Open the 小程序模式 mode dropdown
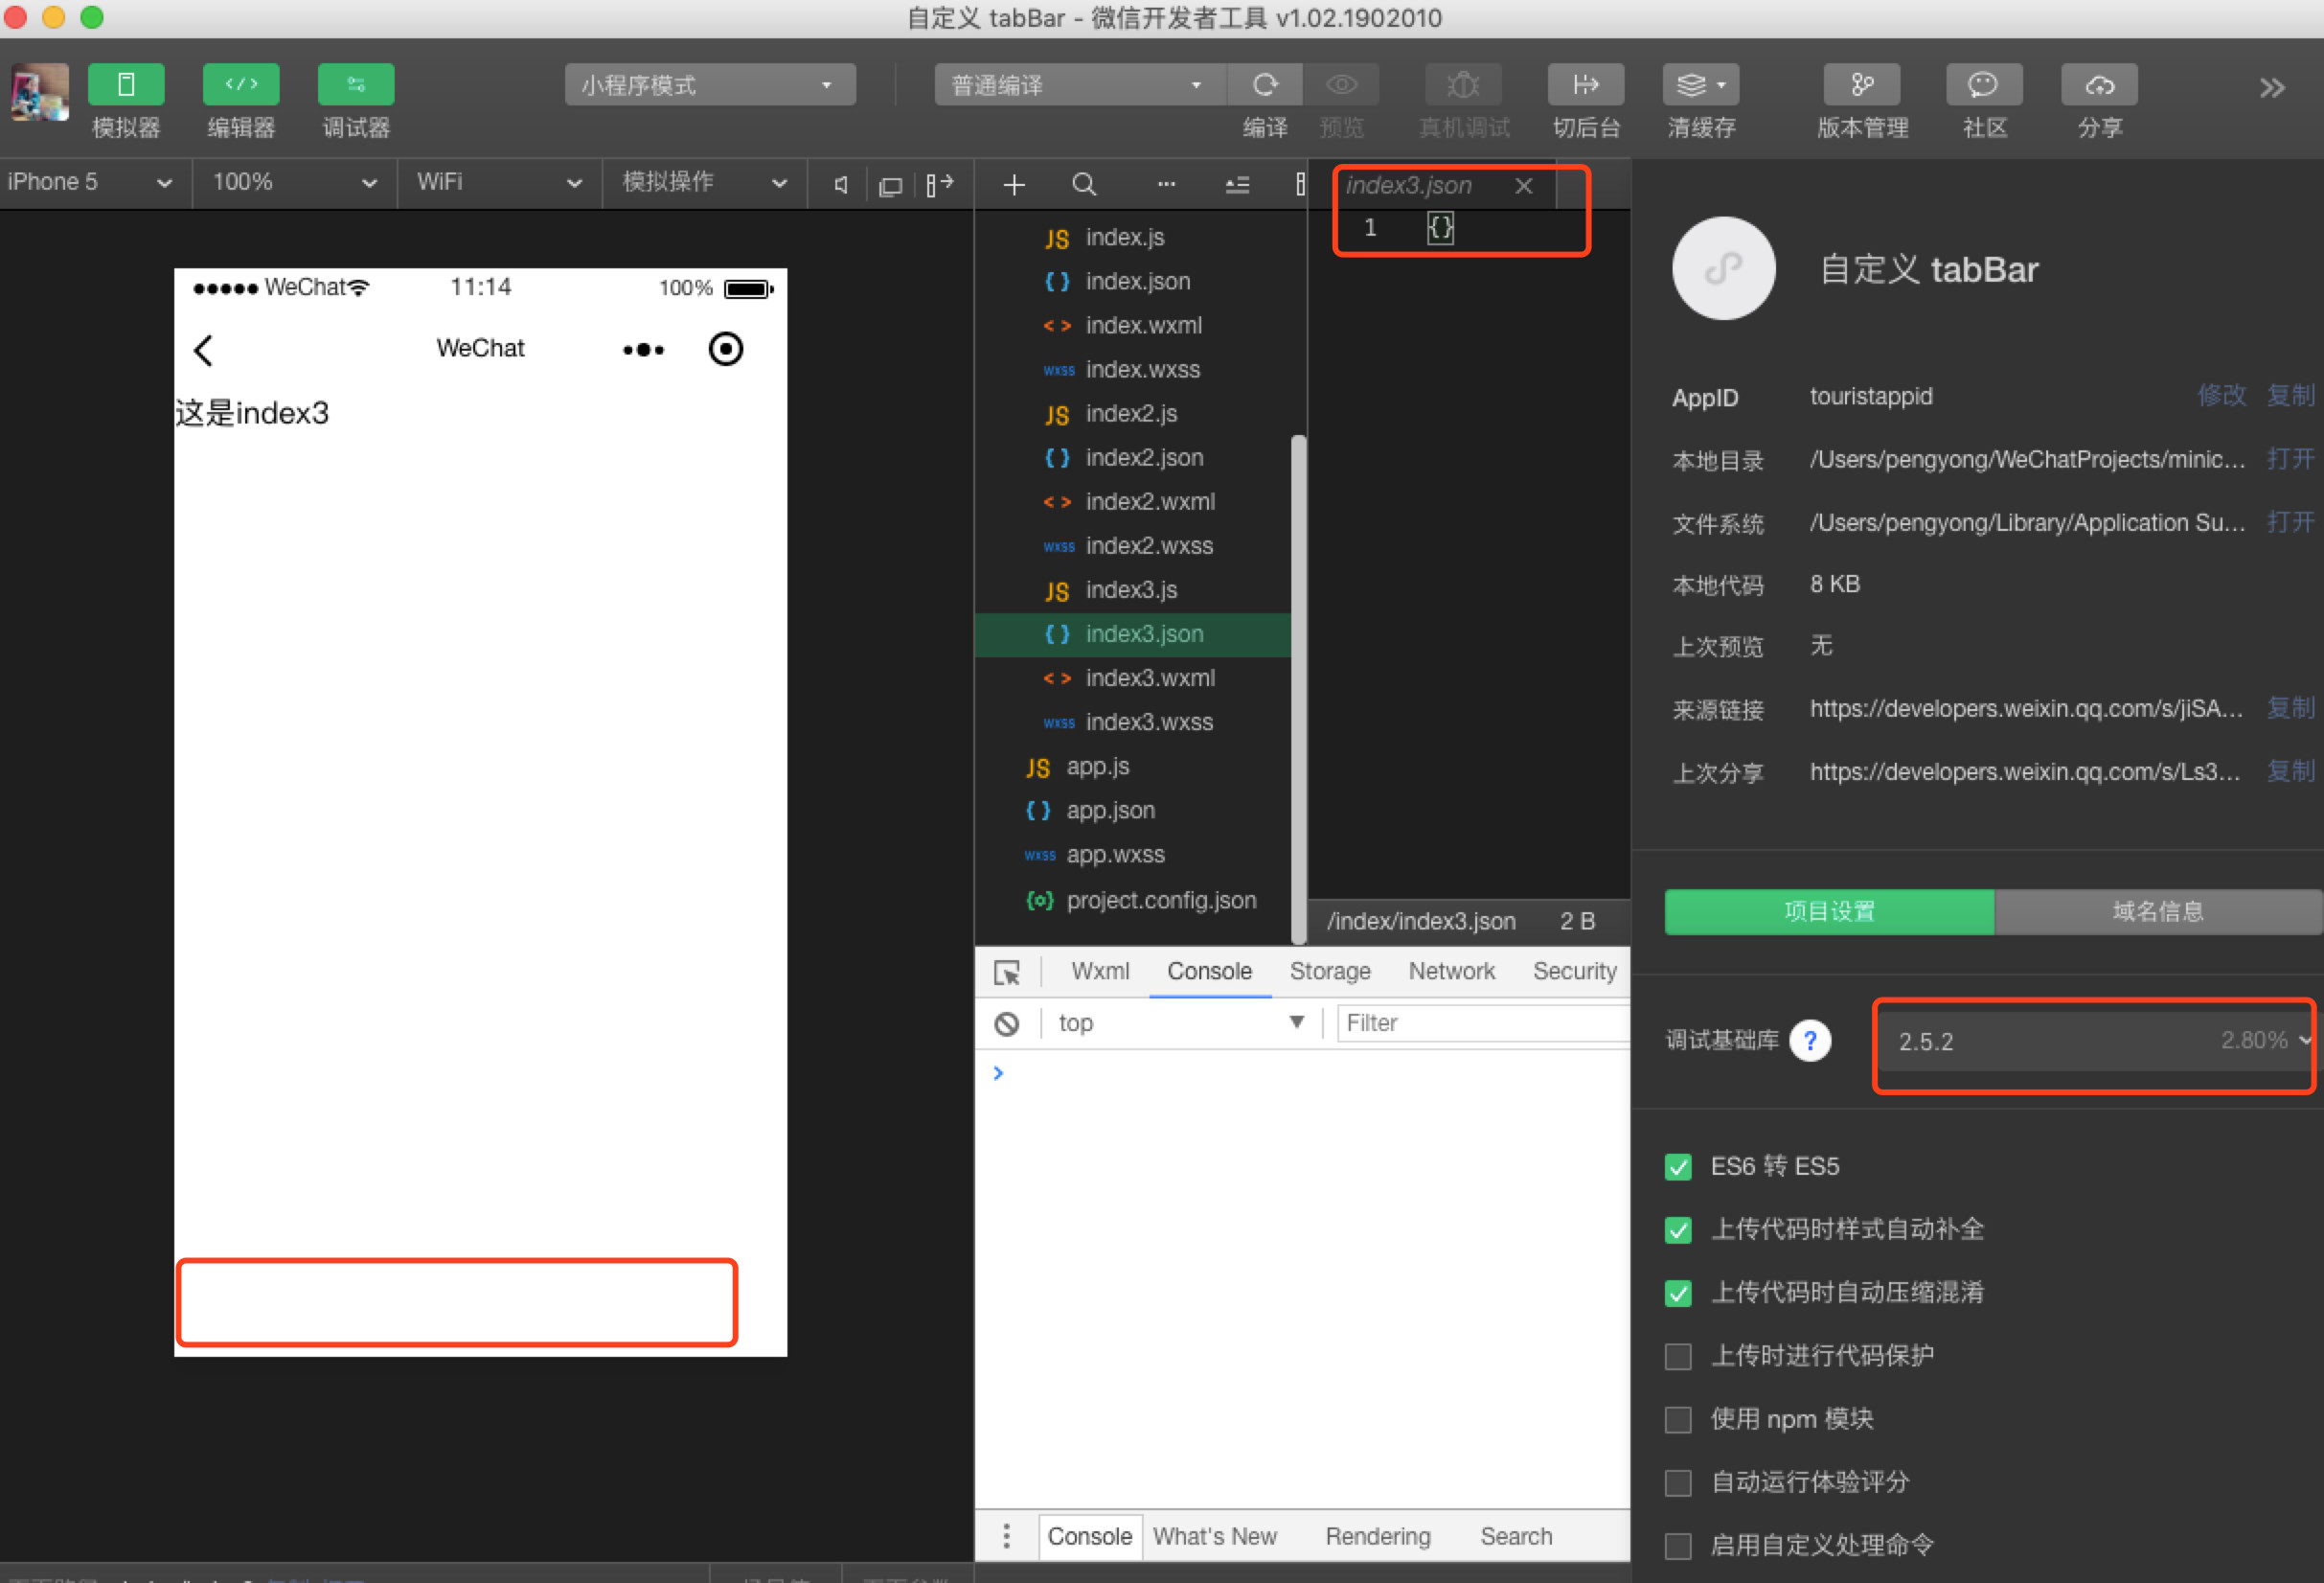The width and height of the screenshot is (2324, 1583). point(710,85)
